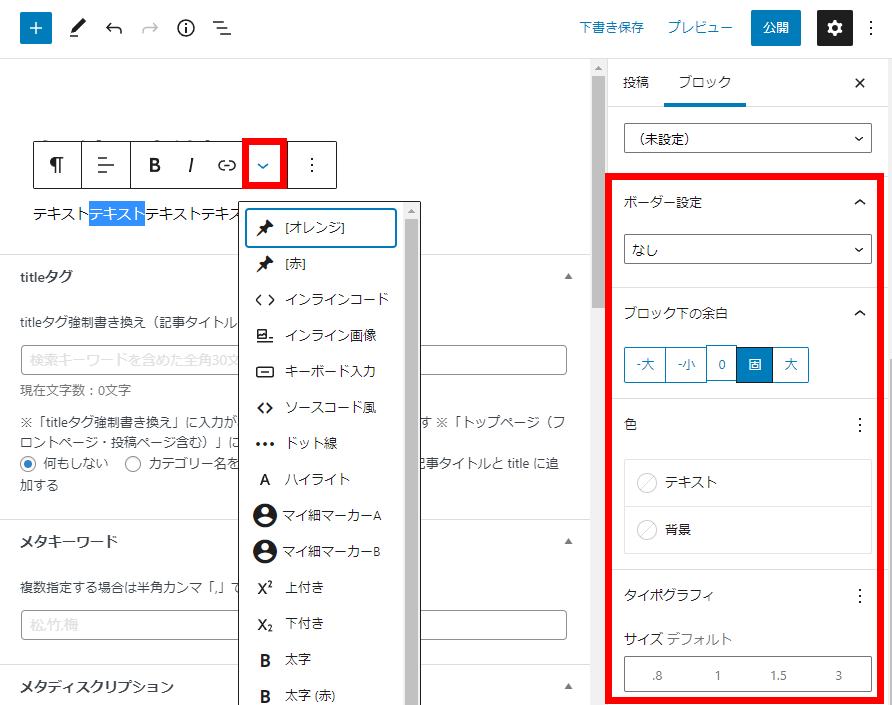Click the paragraph block type icon
This screenshot has width=892, height=705.
coord(57,165)
